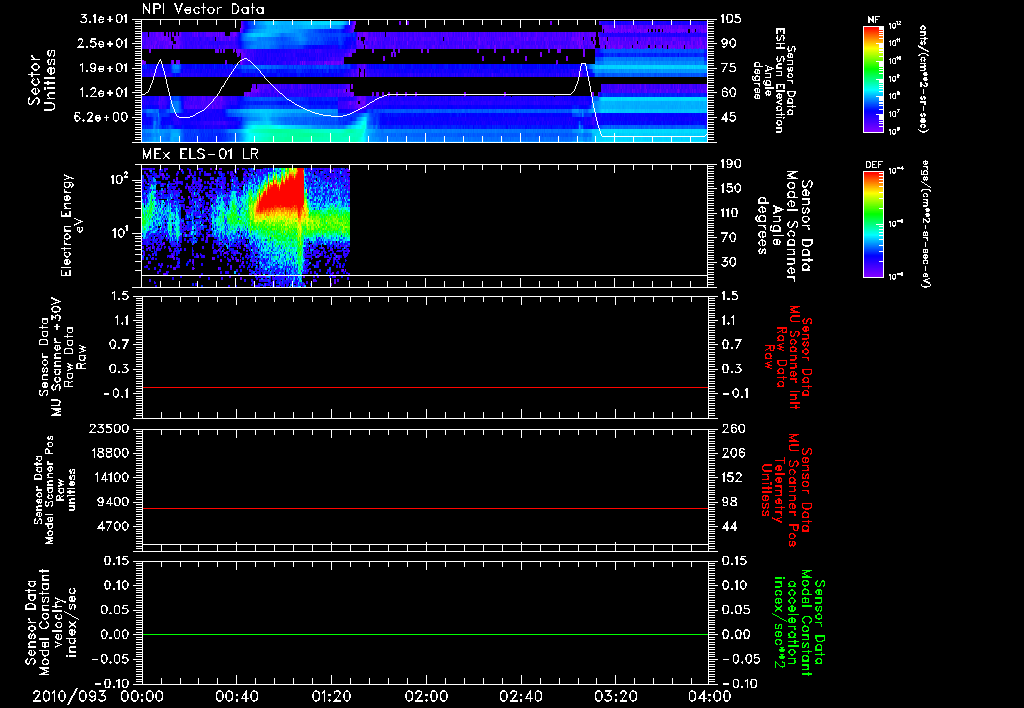Image resolution: width=1024 pixels, height=708 pixels.
Task: Click the '00:00' time axis label
Action: pos(141,696)
